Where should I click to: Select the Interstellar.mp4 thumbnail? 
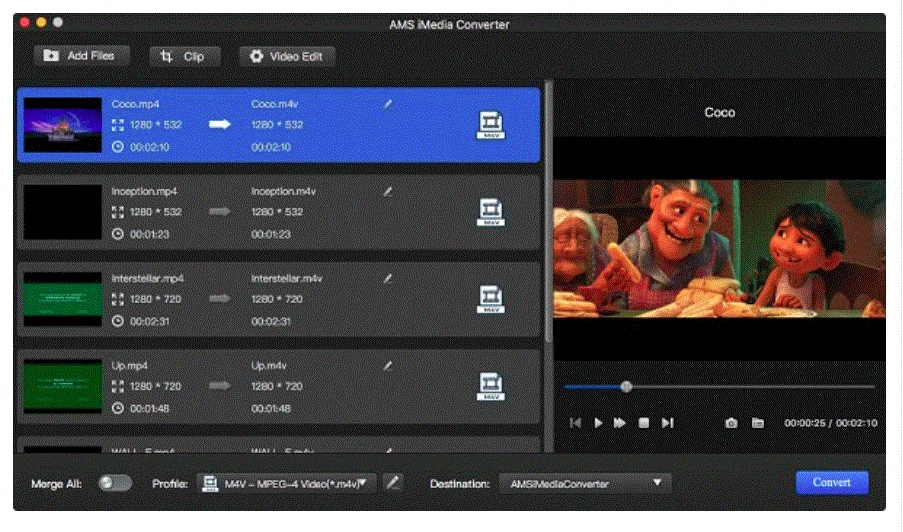tap(63, 299)
